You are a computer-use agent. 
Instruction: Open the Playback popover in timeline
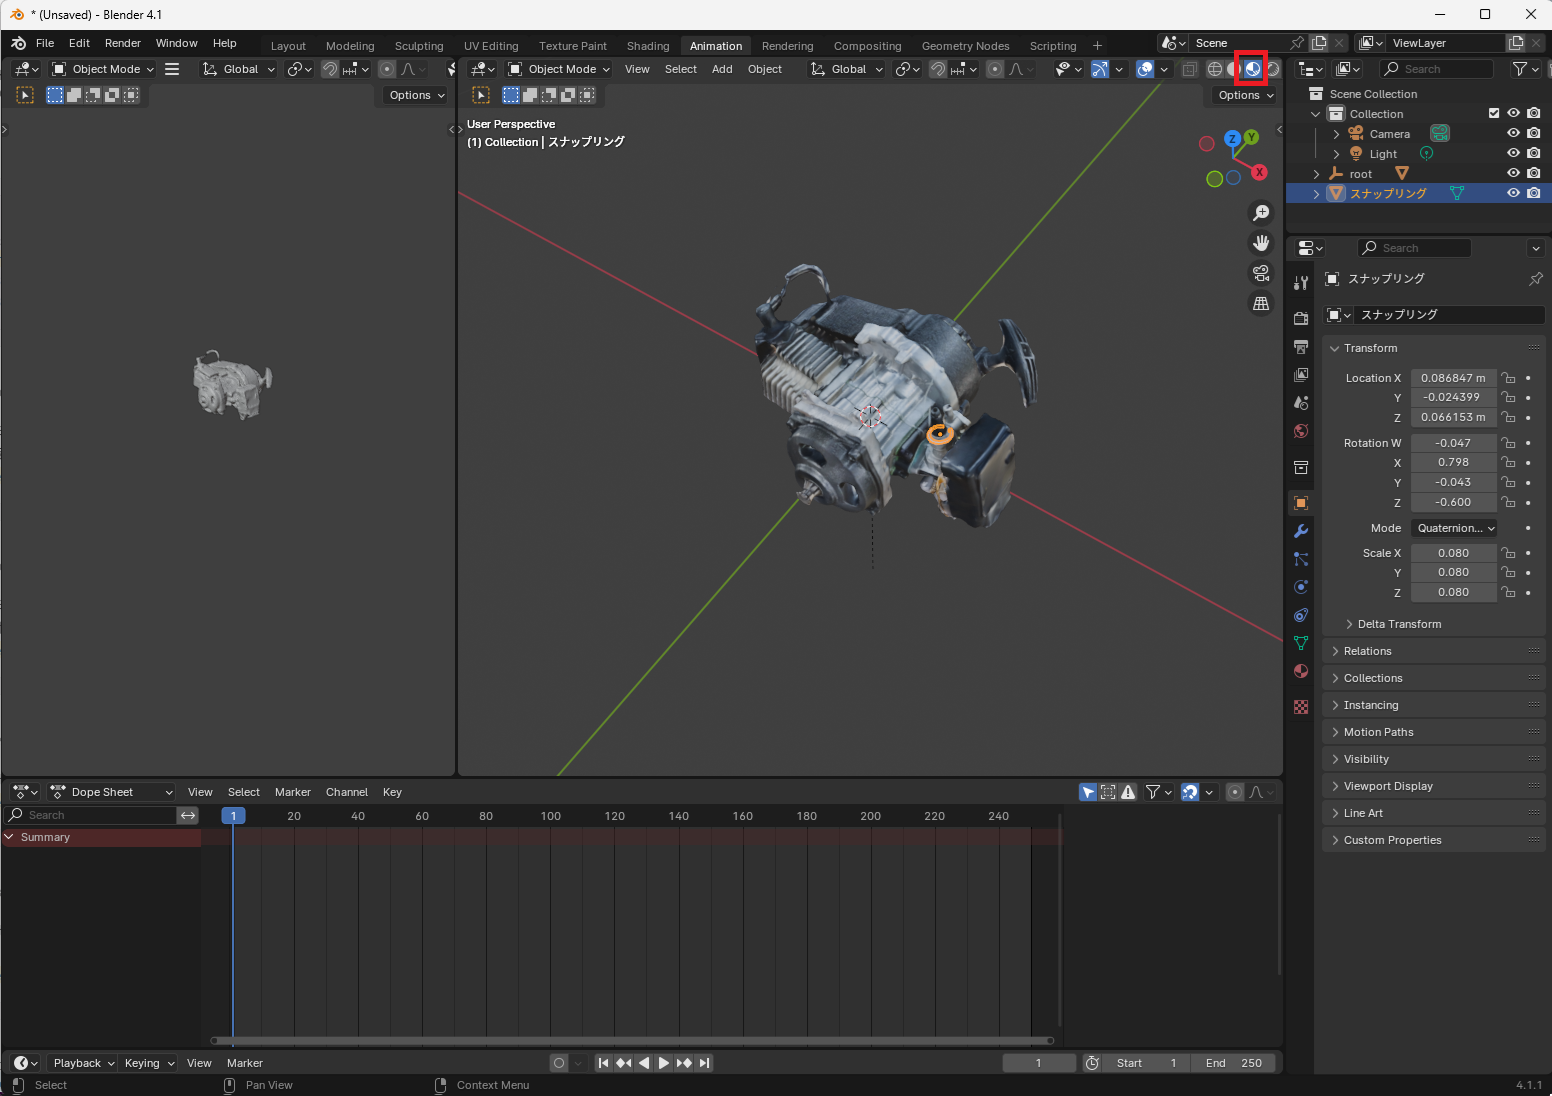[83, 1063]
